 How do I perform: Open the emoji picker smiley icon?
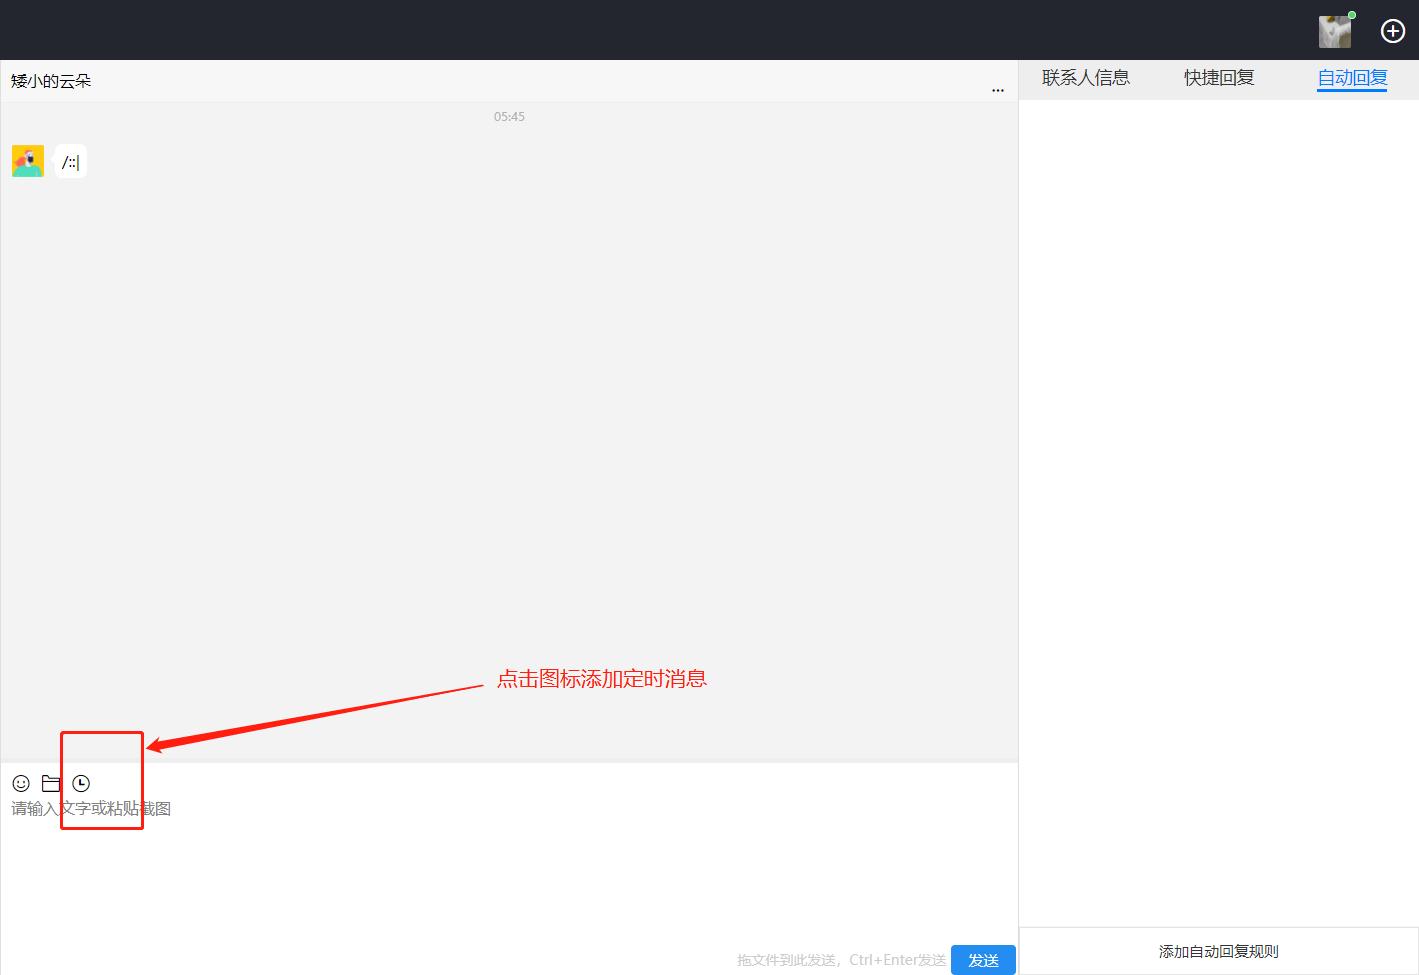click(x=21, y=783)
